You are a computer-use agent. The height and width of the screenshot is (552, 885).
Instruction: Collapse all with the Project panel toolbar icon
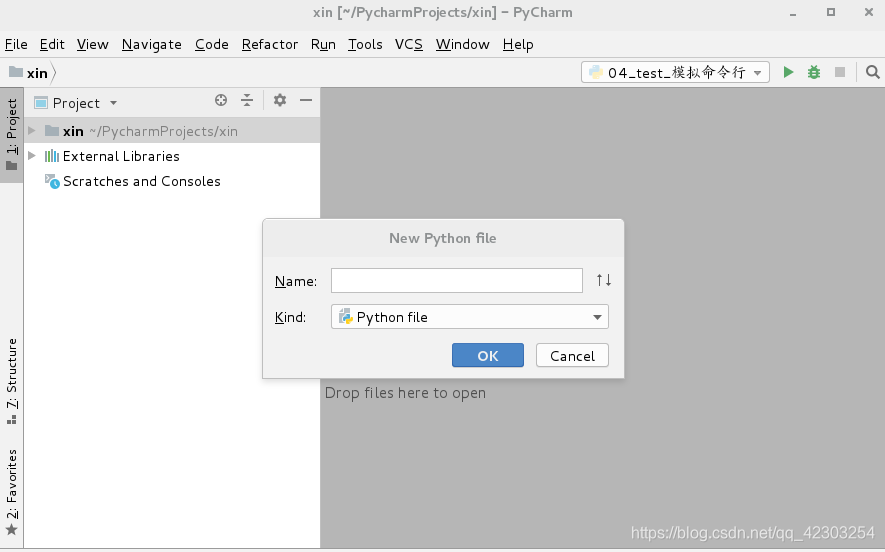pos(247,100)
